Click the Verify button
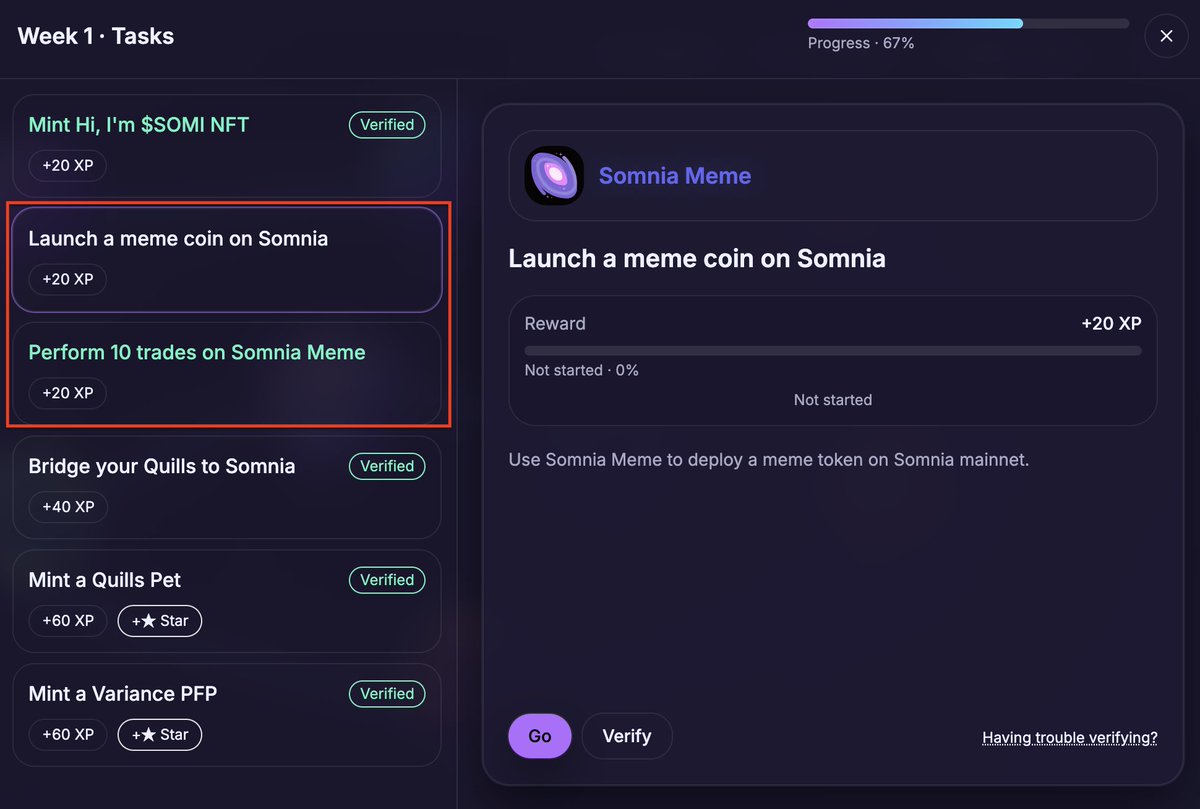Image resolution: width=1200 pixels, height=809 pixels. 627,736
